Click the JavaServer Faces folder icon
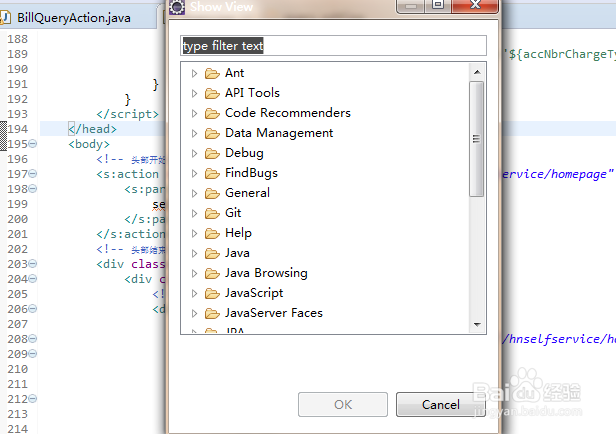This screenshot has width=616, height=434. pos(212,313)
